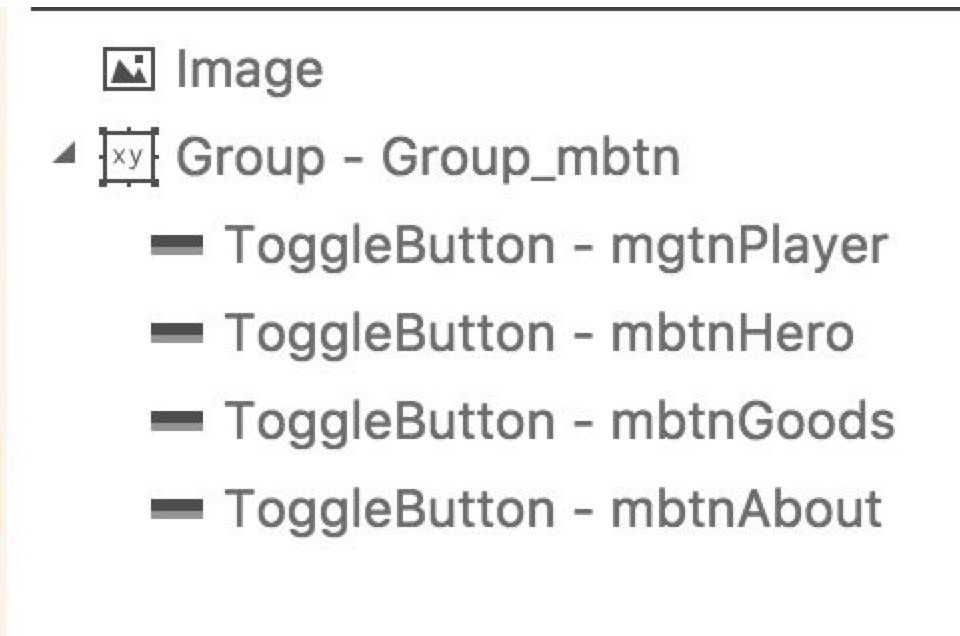Click the Group node xy icon
The width and height of the screenshot is (960, 636).
129,158
